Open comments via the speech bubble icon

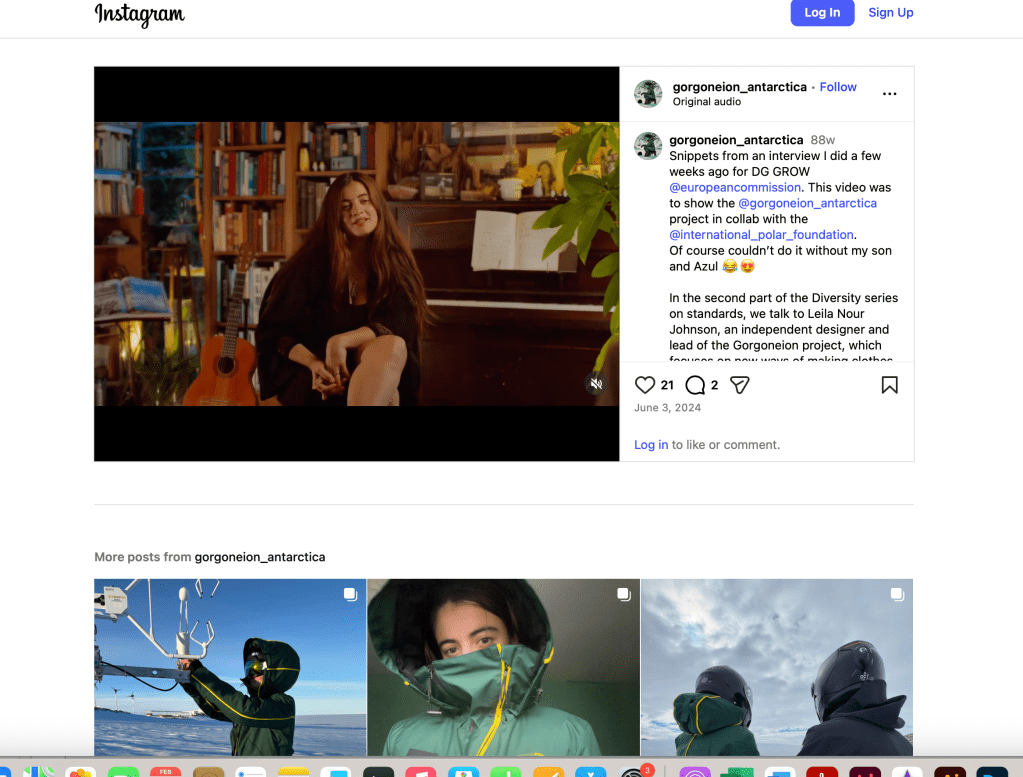[695, 385]
